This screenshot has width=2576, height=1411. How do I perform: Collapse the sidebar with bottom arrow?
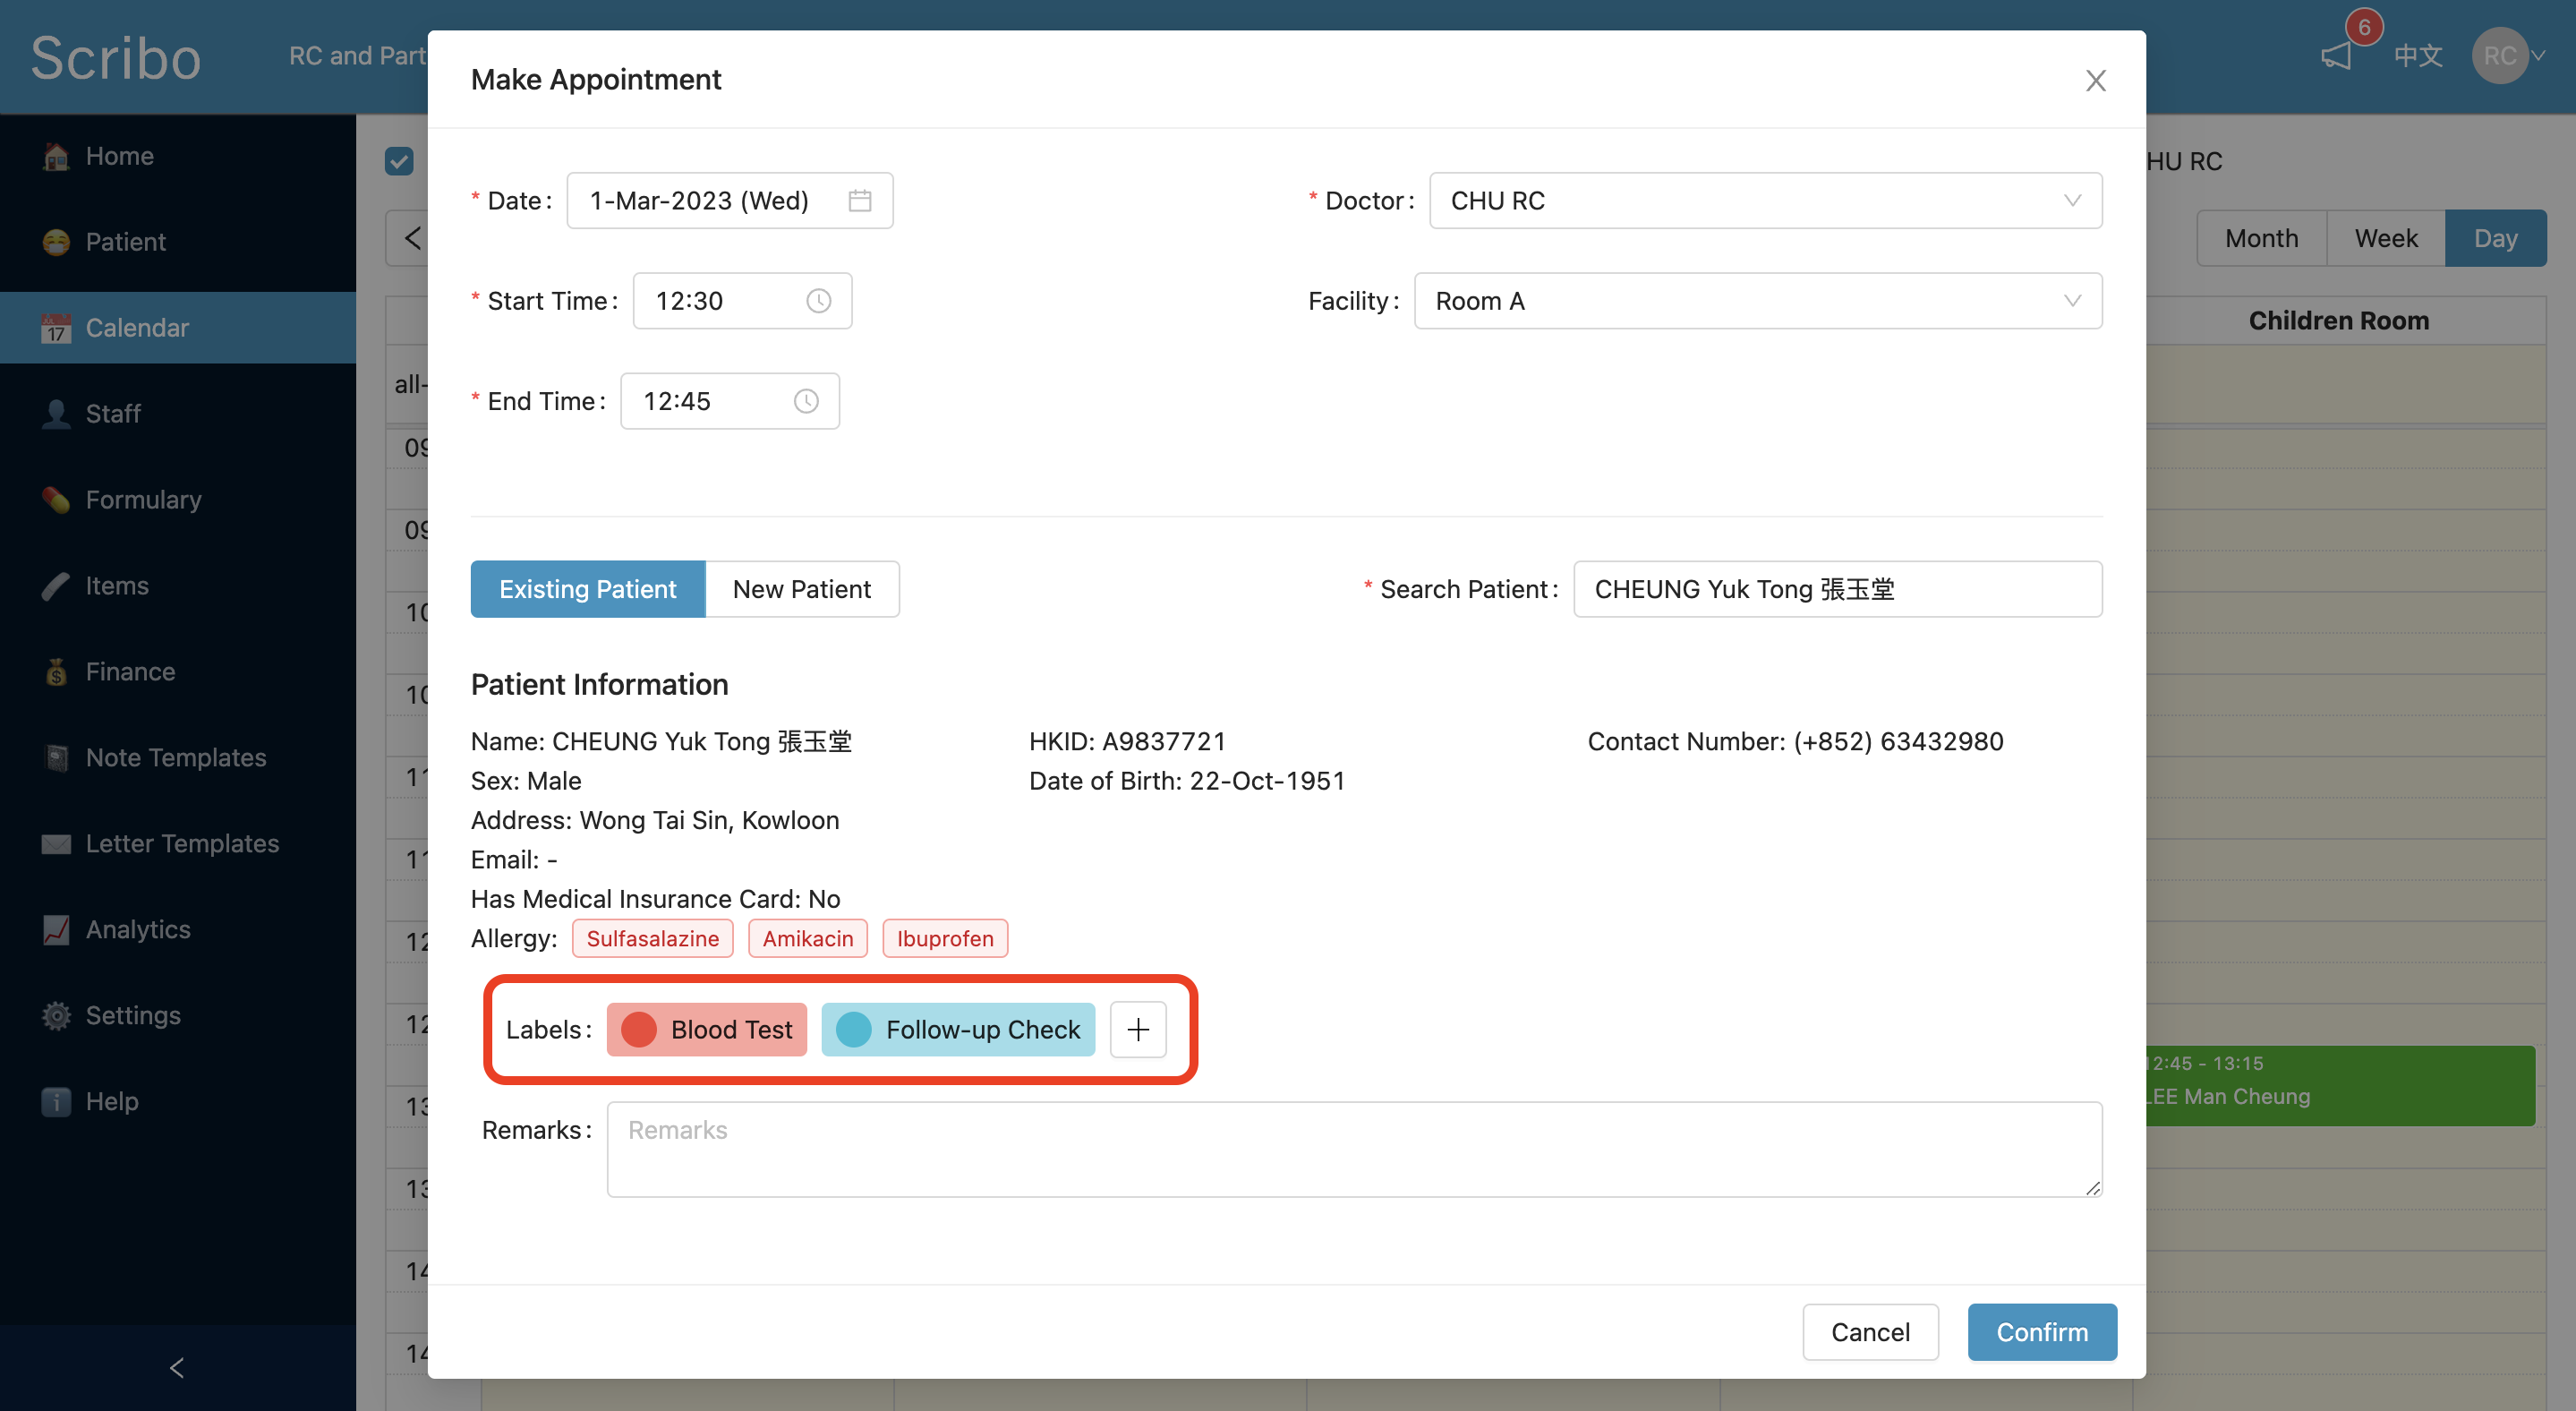pos(177,1367)
